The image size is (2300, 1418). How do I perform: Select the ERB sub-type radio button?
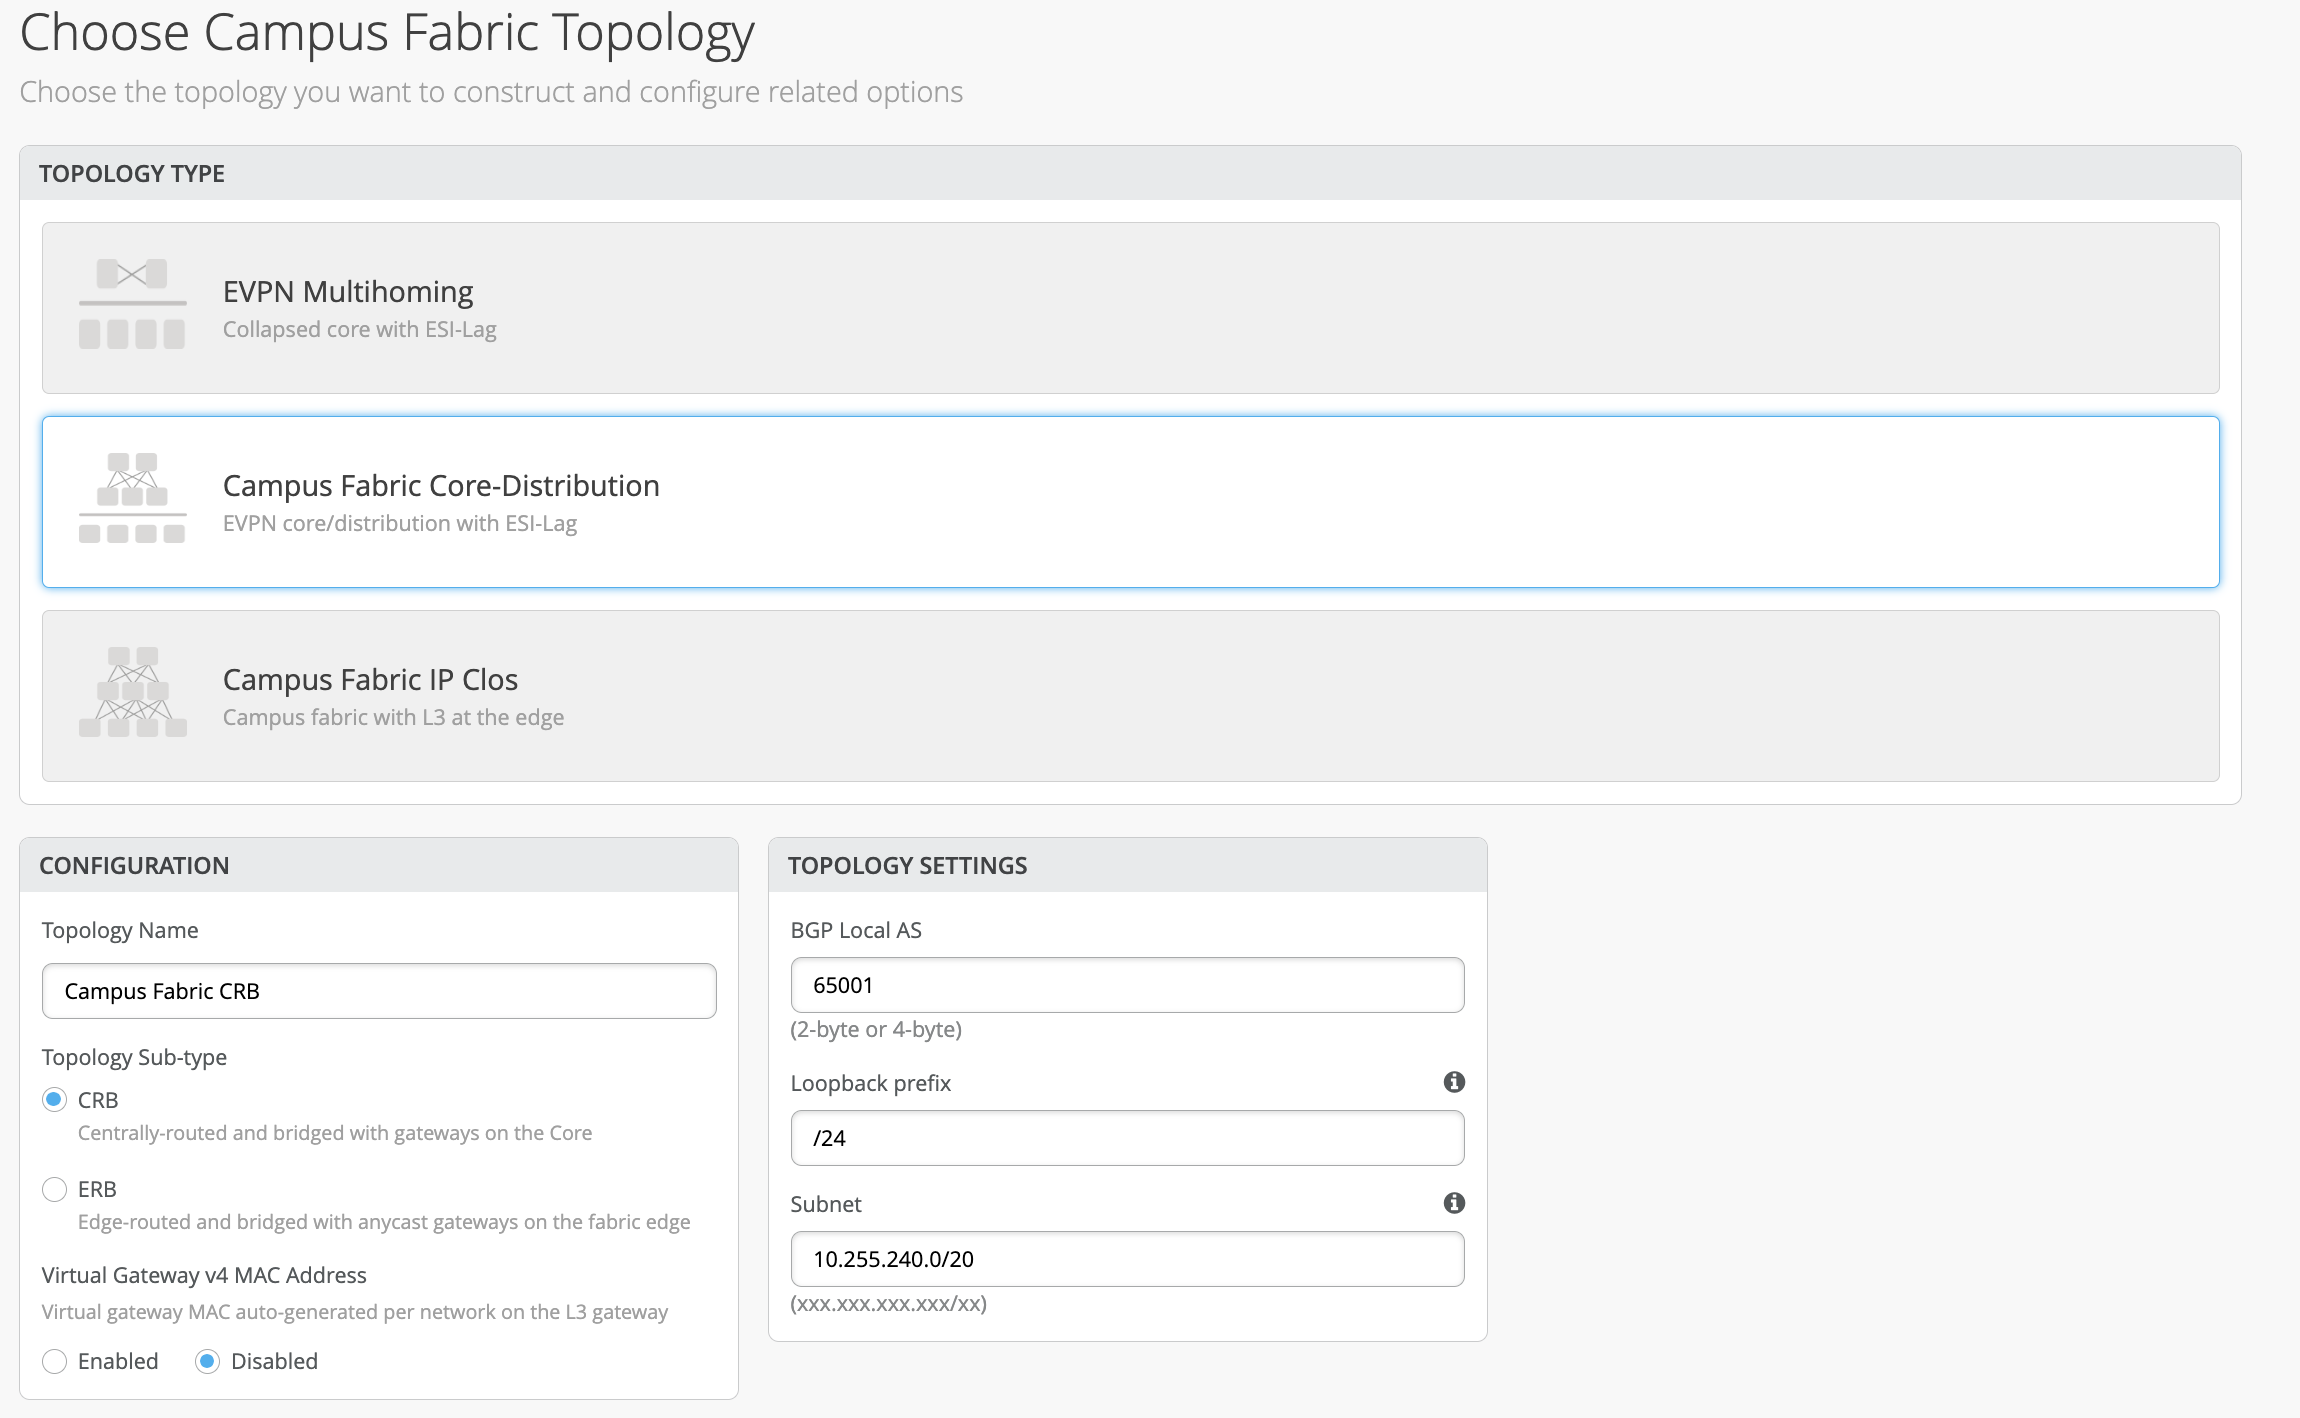(55, 1189)
